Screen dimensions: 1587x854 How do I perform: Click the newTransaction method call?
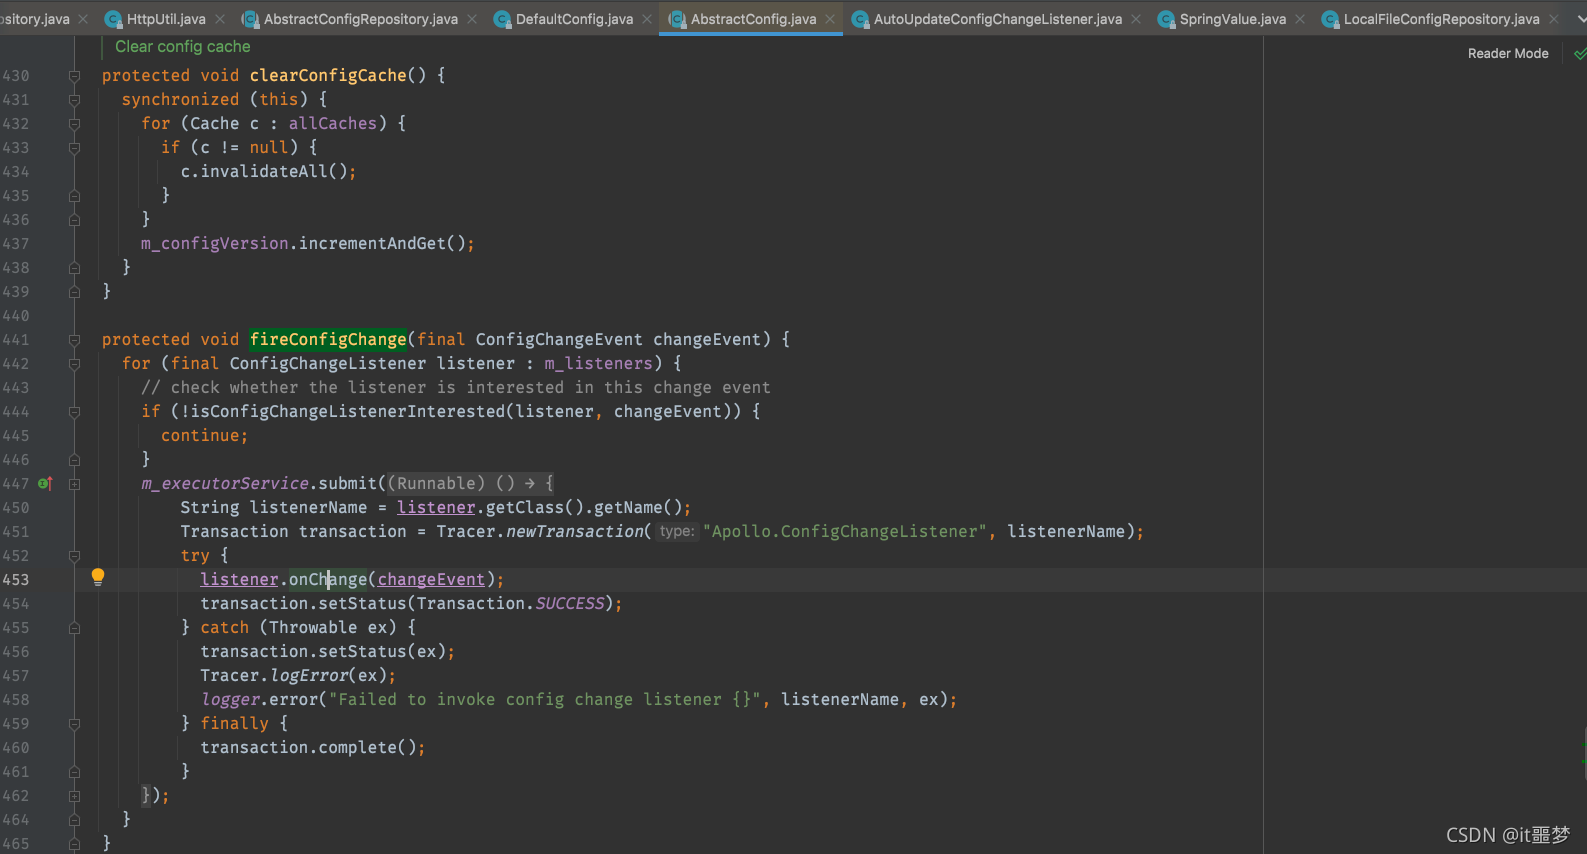[x=574, y=532]
